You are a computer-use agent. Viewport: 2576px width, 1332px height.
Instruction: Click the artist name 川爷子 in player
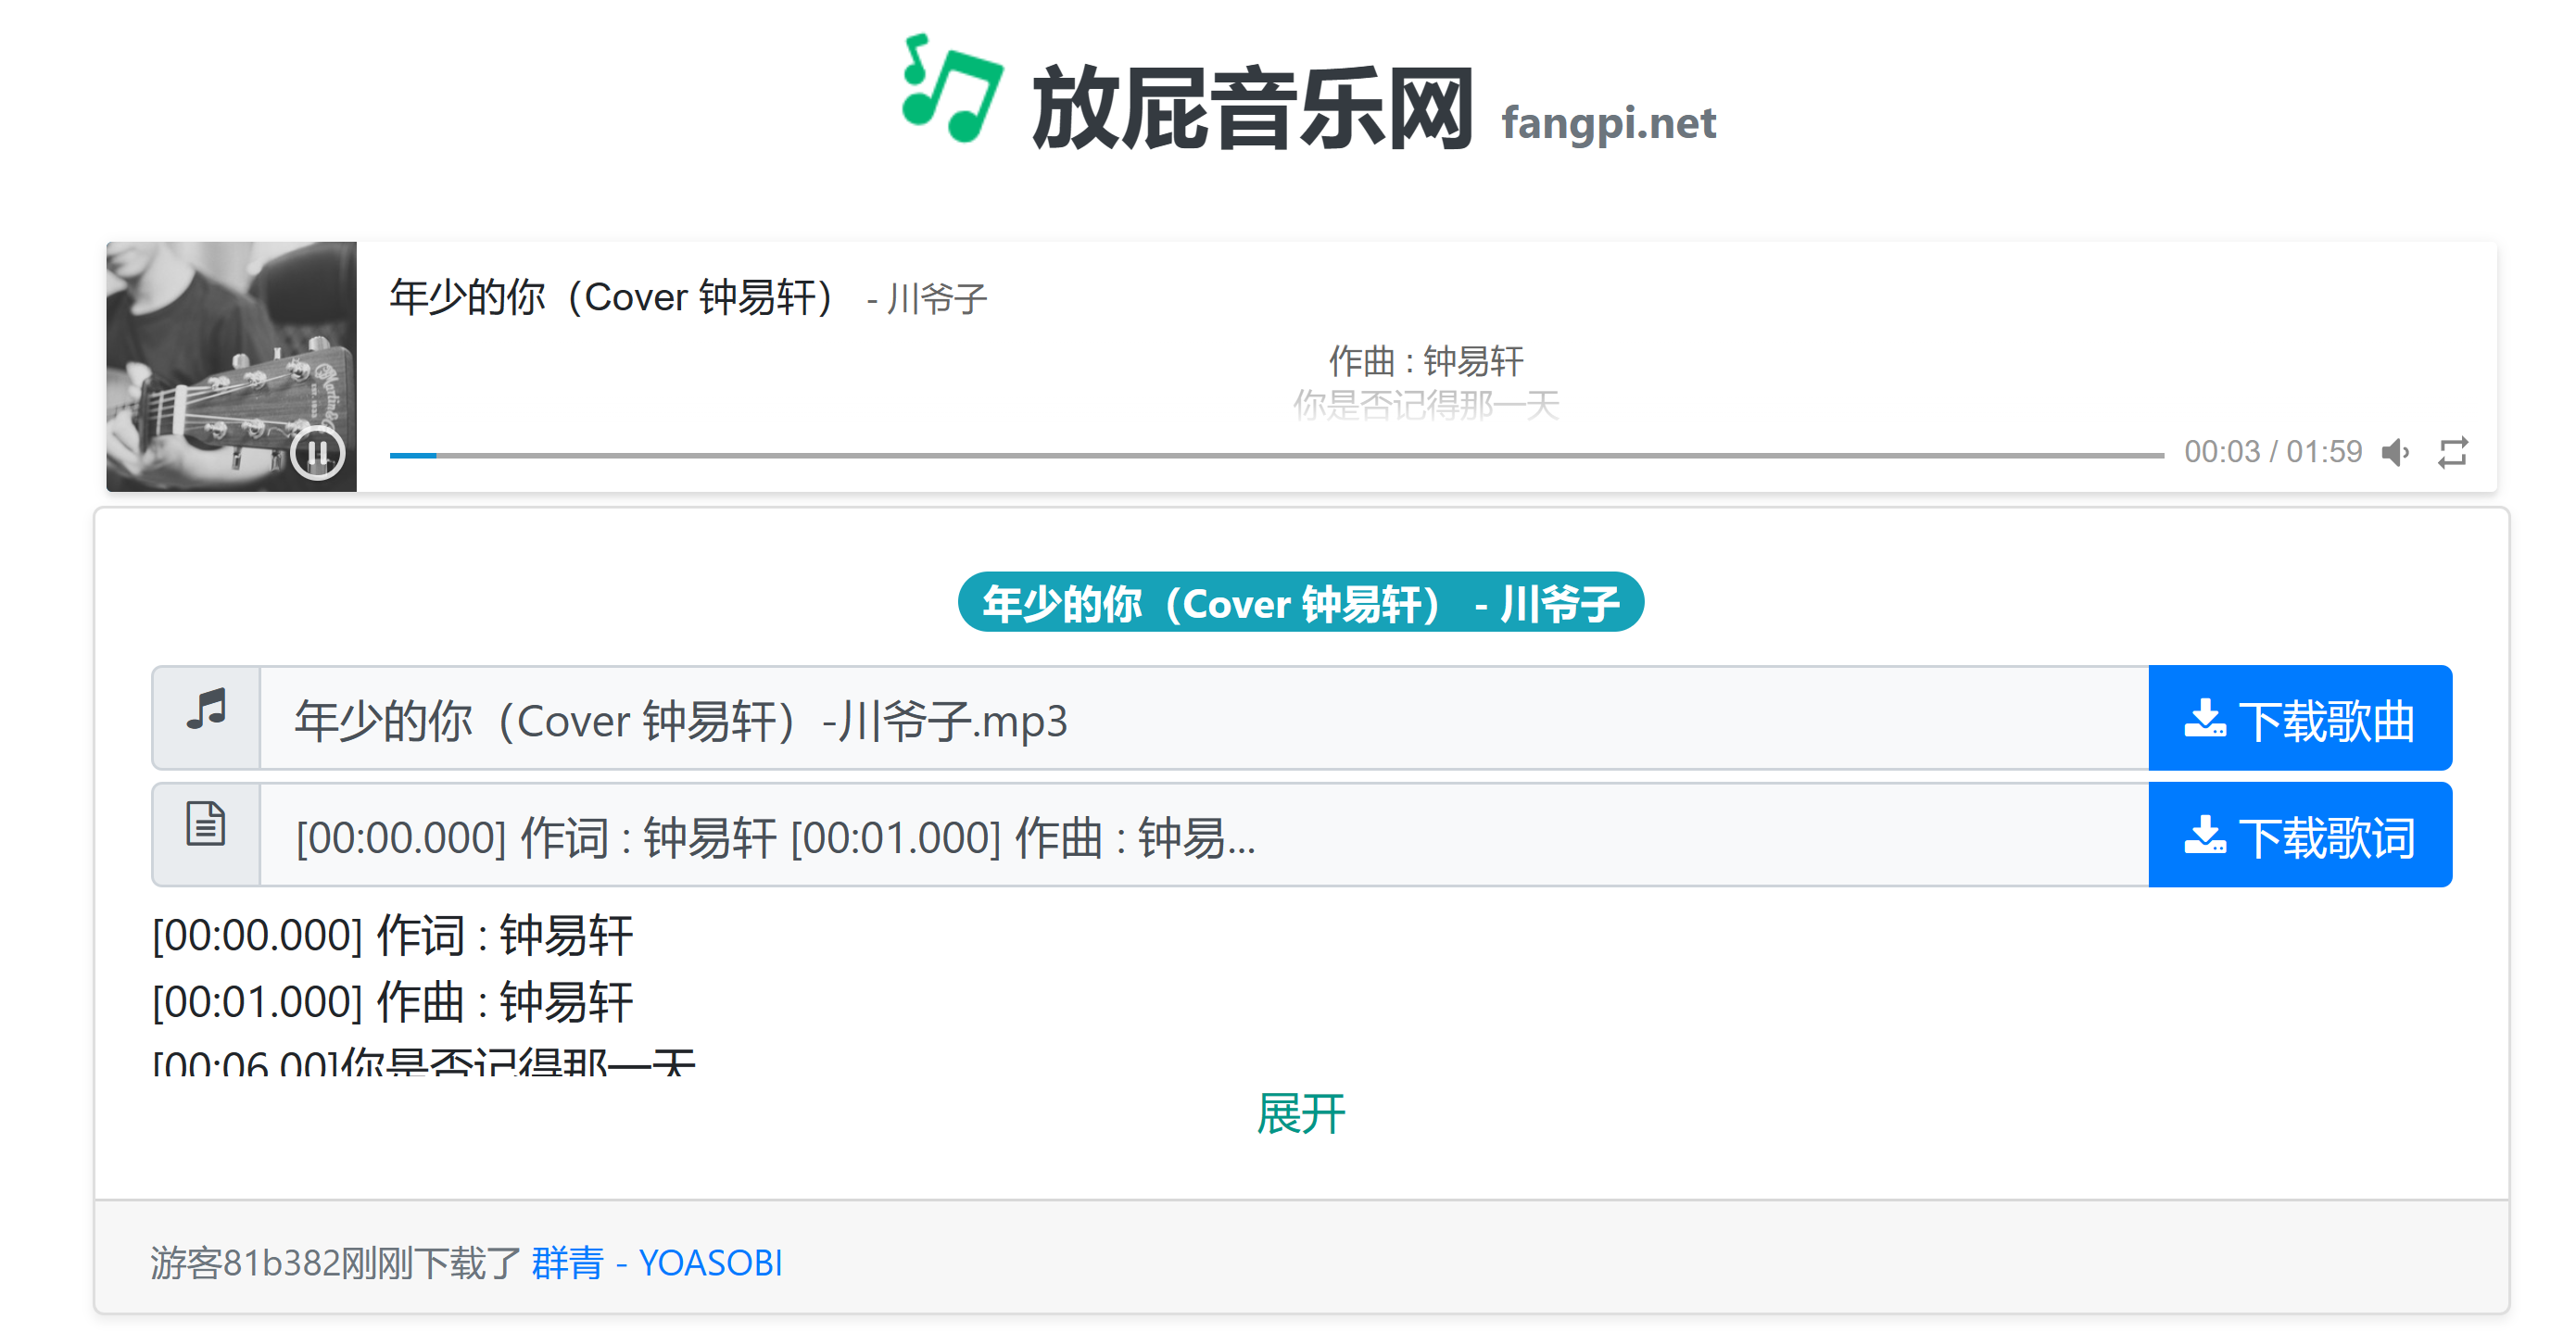(x=936, y=299)
